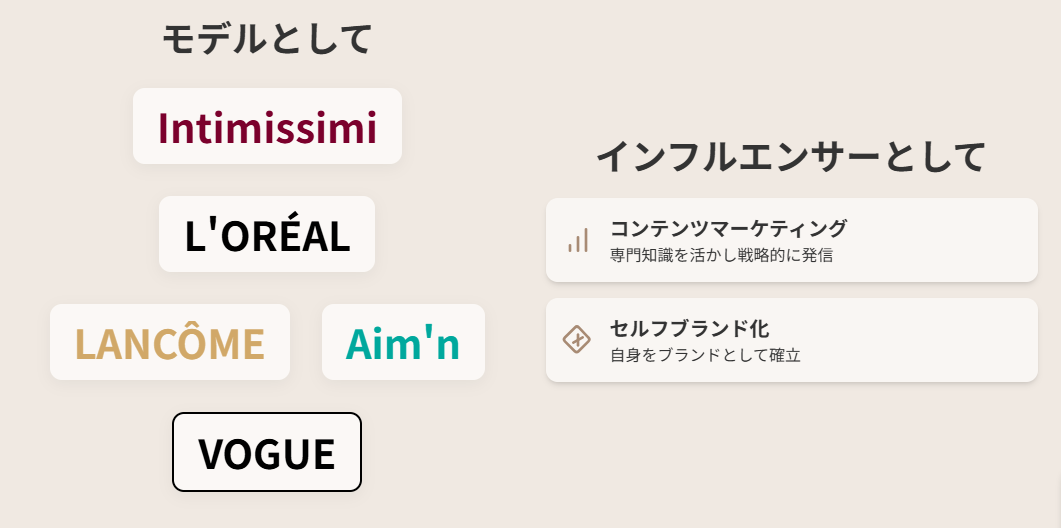Click the teal-colored brand name text
Screen dimensions: 1061x528
pos(403,344)
